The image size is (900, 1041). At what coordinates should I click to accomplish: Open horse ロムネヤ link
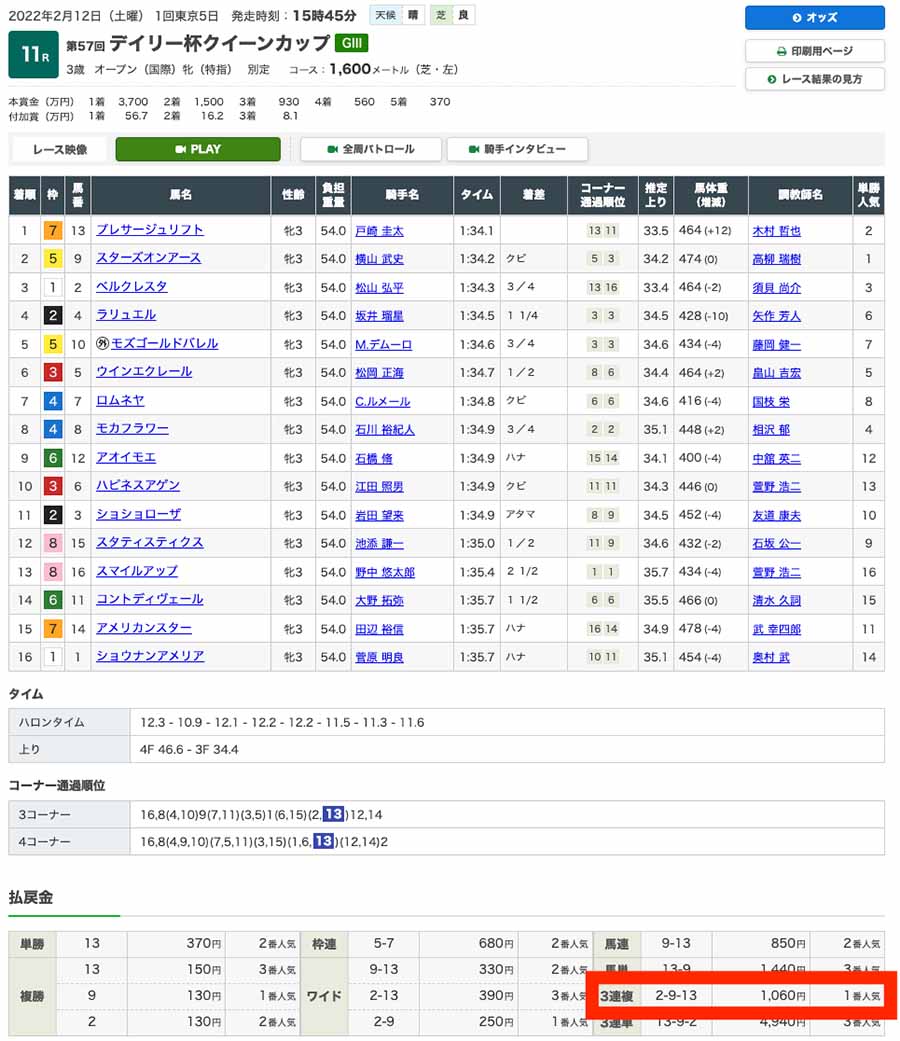click(x=120, y=400)
